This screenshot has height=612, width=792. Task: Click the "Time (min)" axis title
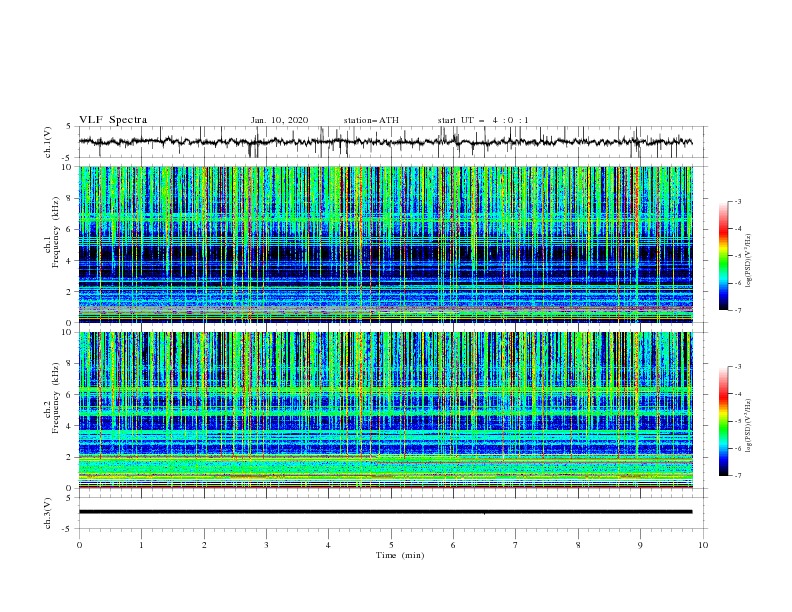pyautogui.click(x=400, y=555)
